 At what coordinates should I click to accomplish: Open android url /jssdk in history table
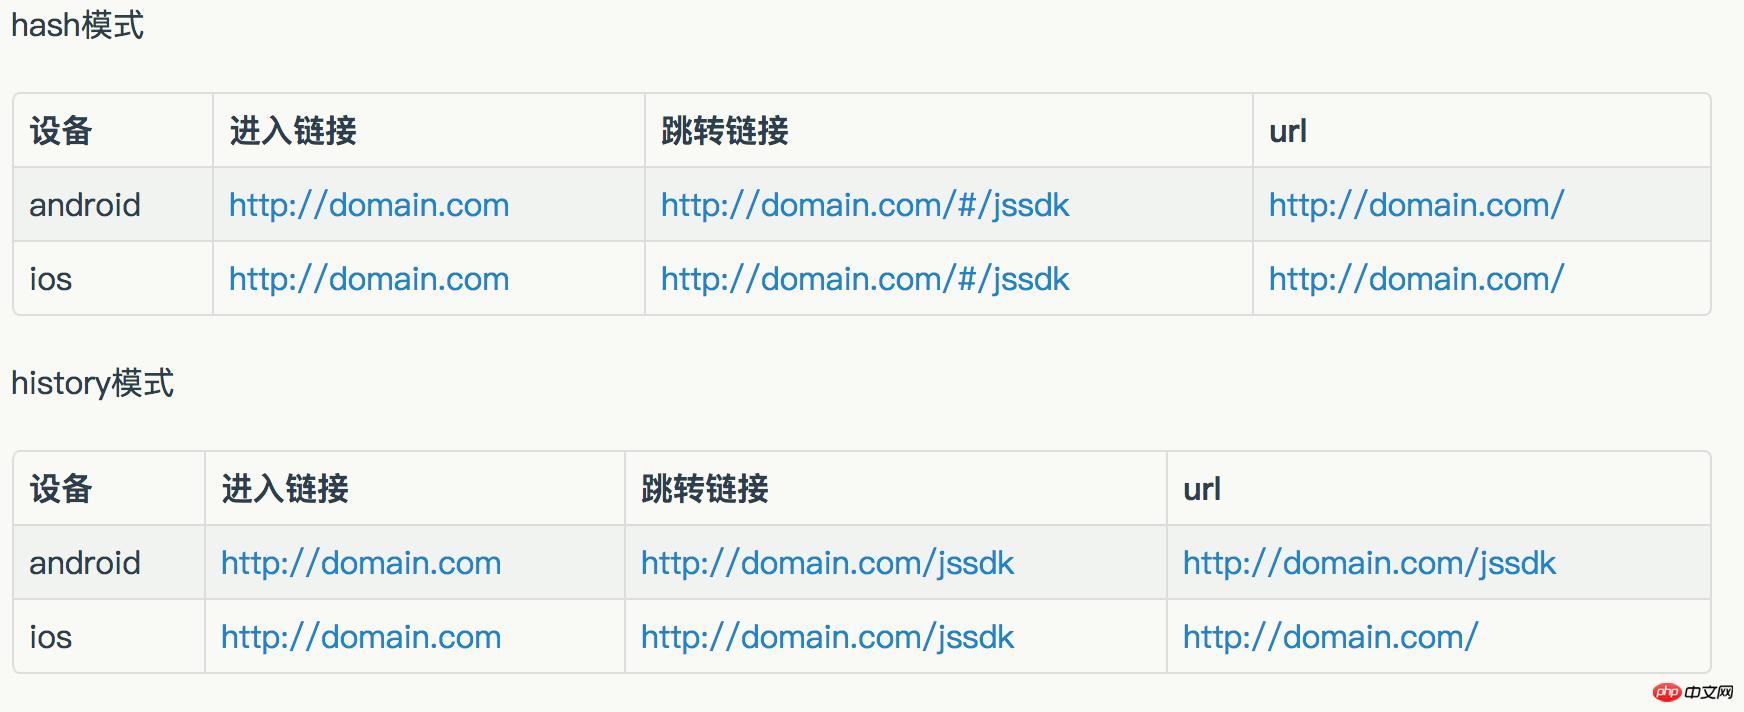click(x=1369, y=563)
